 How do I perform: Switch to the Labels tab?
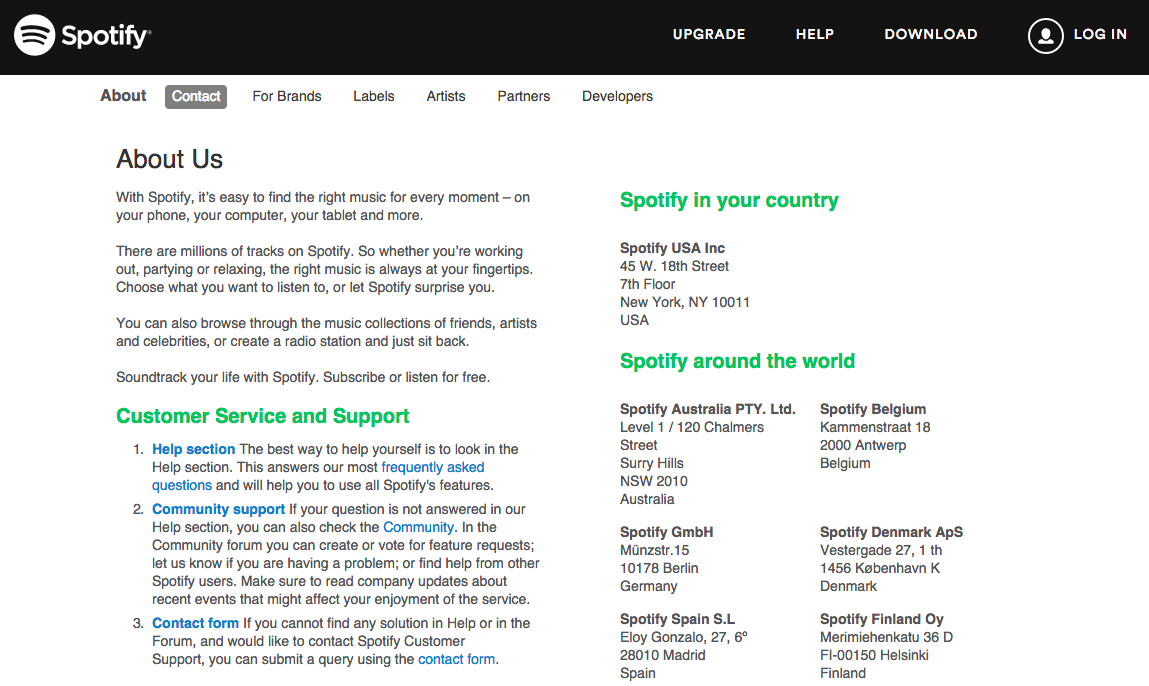pos(374,96)
